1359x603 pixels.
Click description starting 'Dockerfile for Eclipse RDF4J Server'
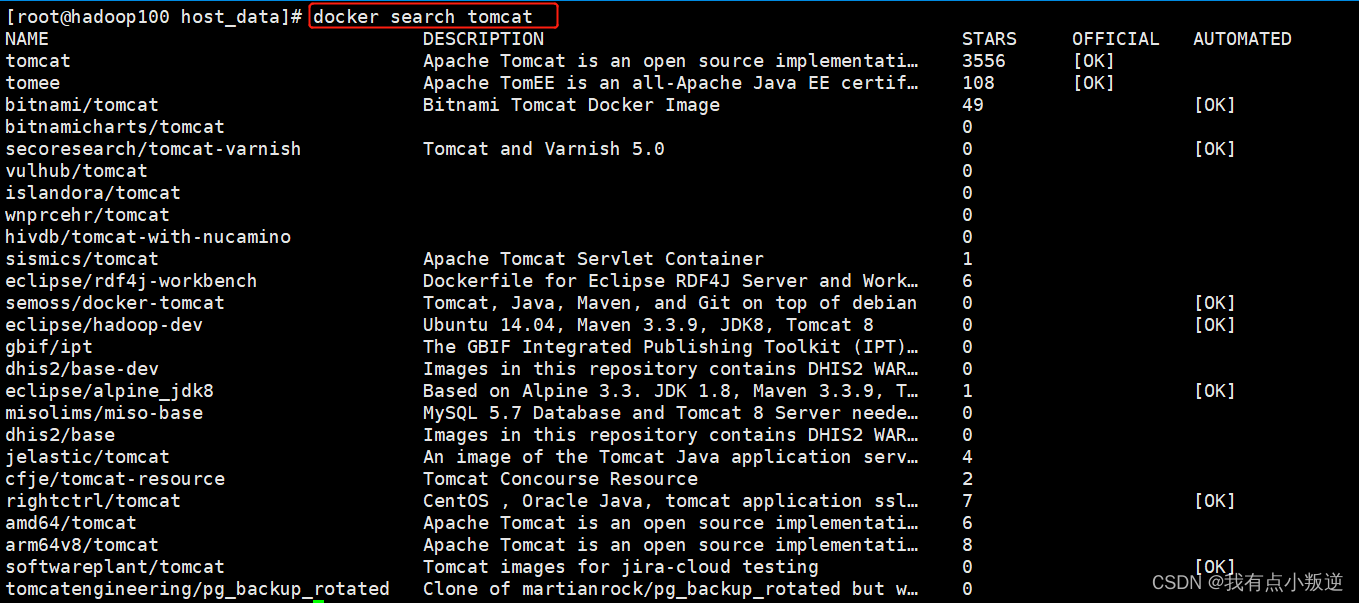[x=670, y=281]
